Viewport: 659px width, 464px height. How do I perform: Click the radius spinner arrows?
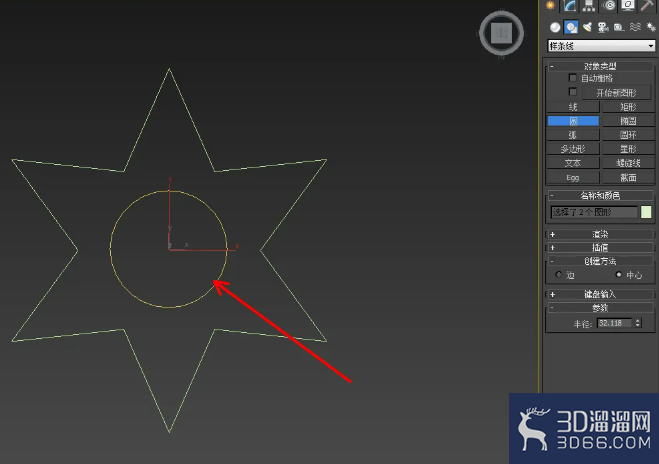tap(638, 323)
